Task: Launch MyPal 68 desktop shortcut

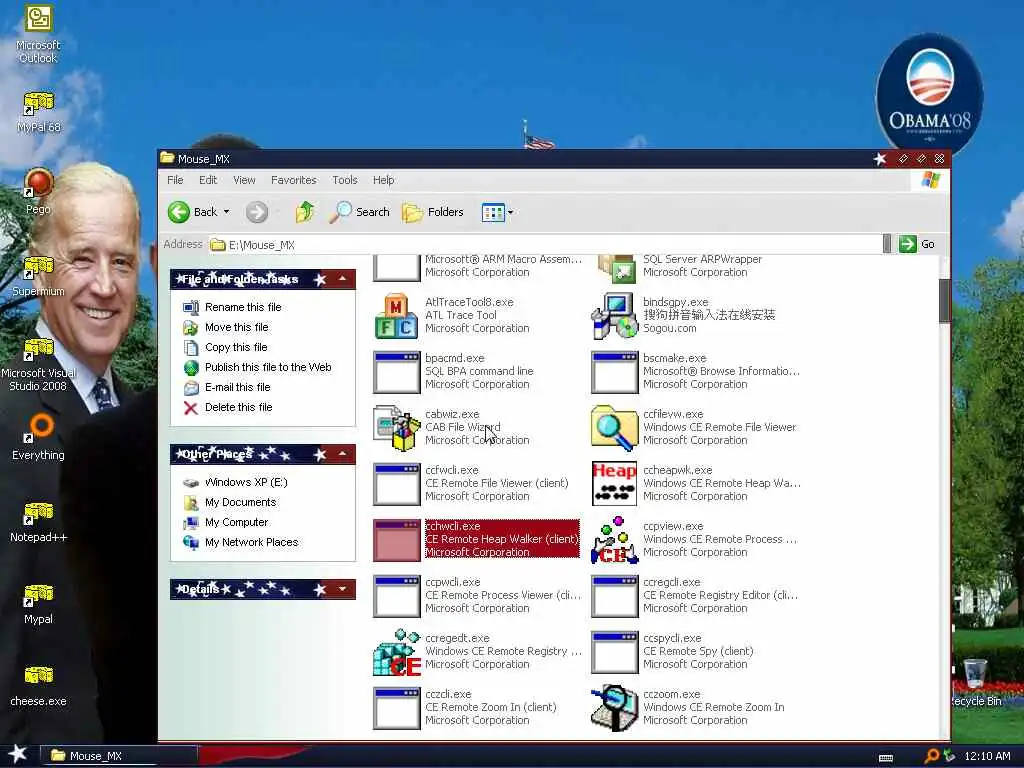Action: pyautogui.click(x=38, y=112)
